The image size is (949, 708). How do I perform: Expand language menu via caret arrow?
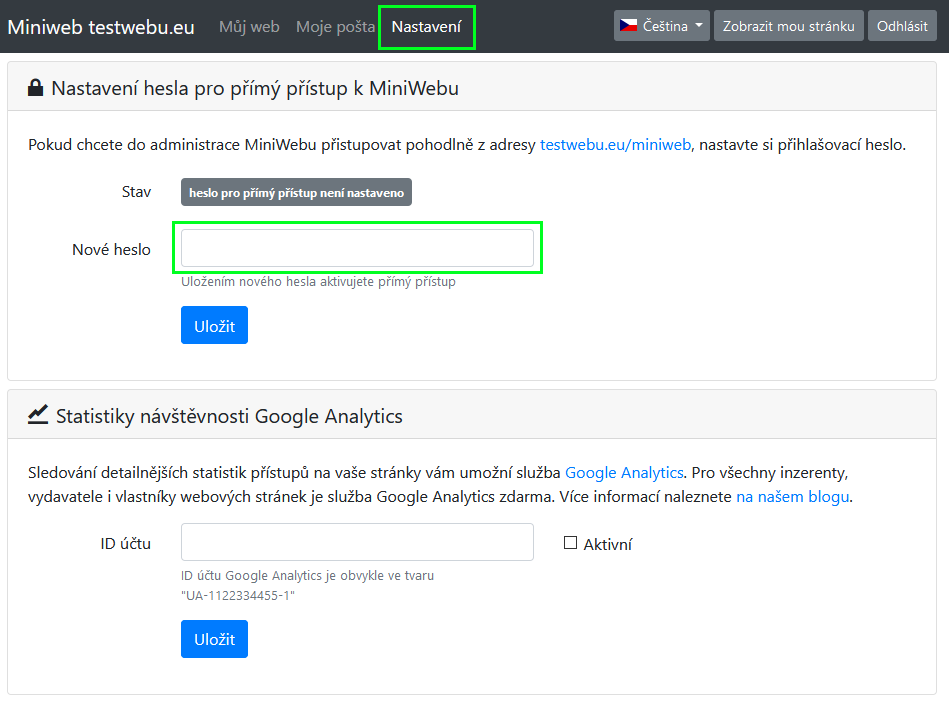699,26
